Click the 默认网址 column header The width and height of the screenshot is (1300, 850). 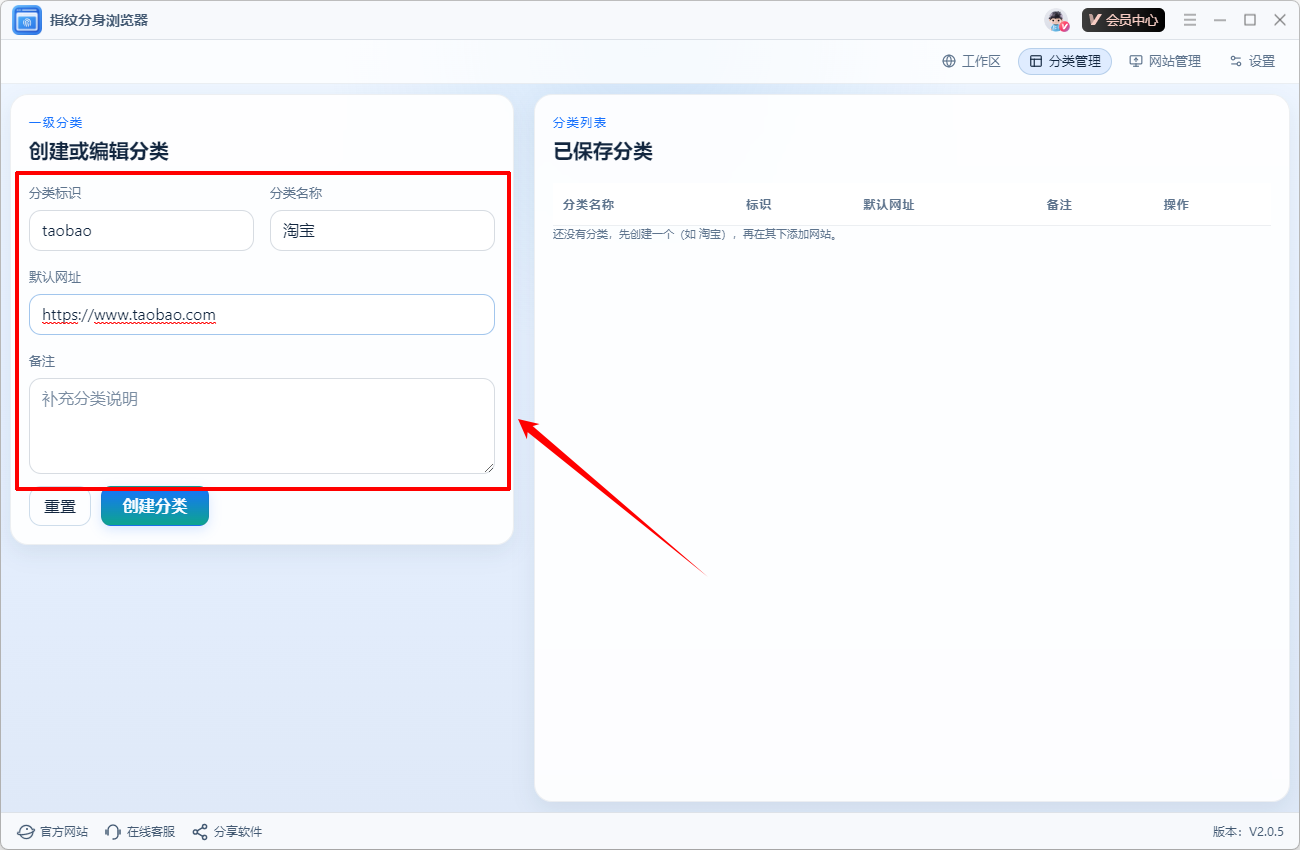point(889,205)
